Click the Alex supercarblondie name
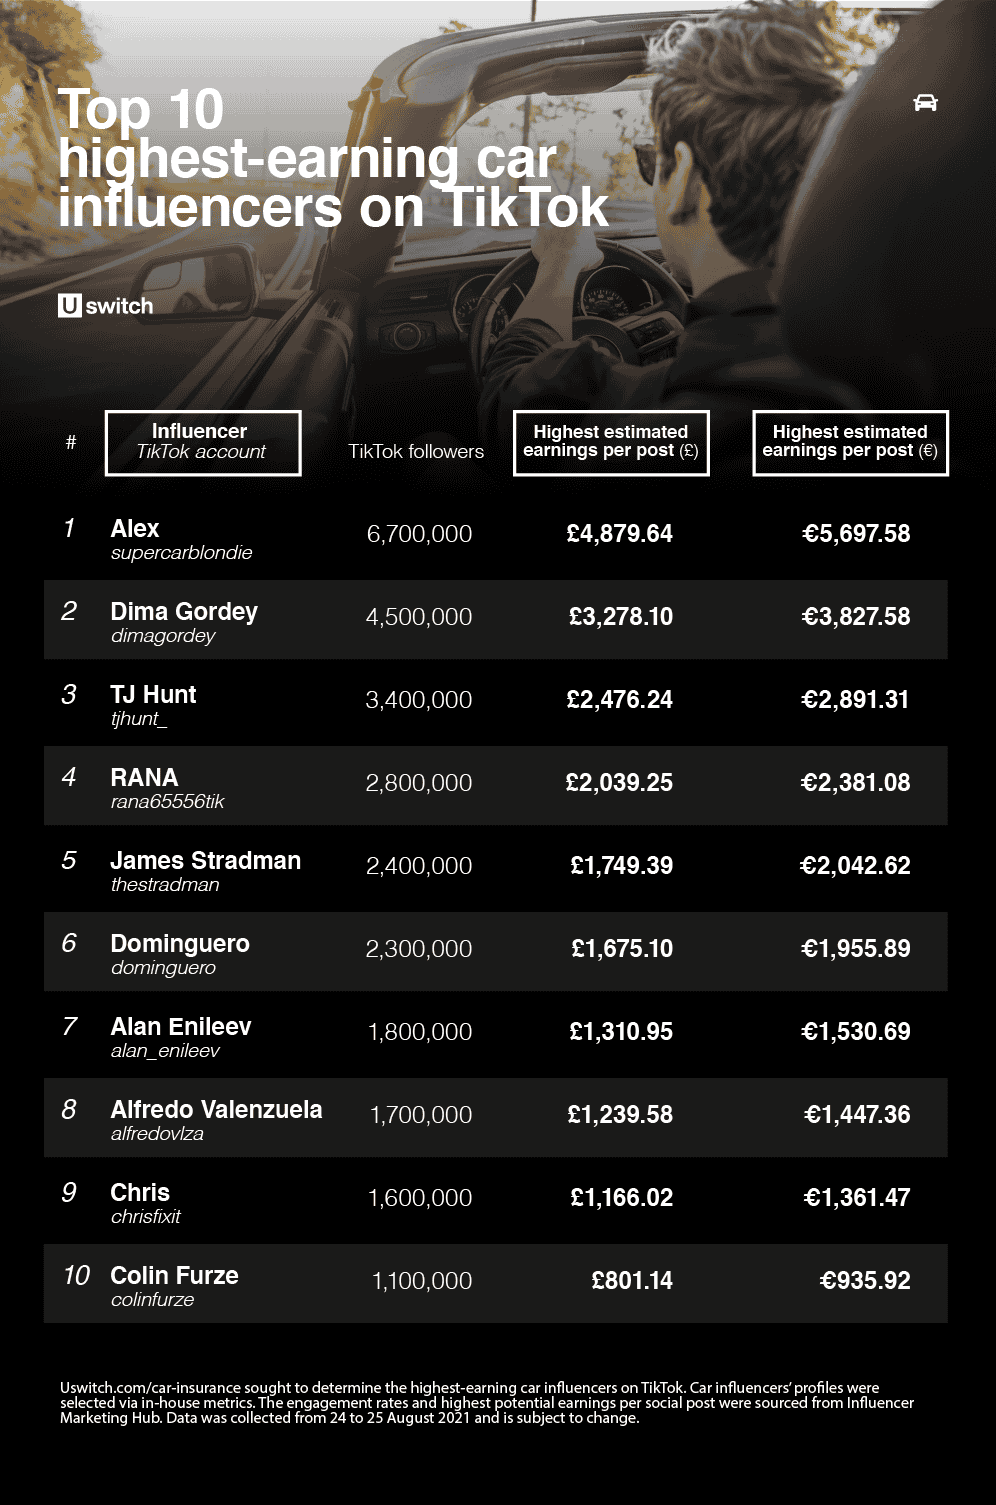 (x=181, y=539)
